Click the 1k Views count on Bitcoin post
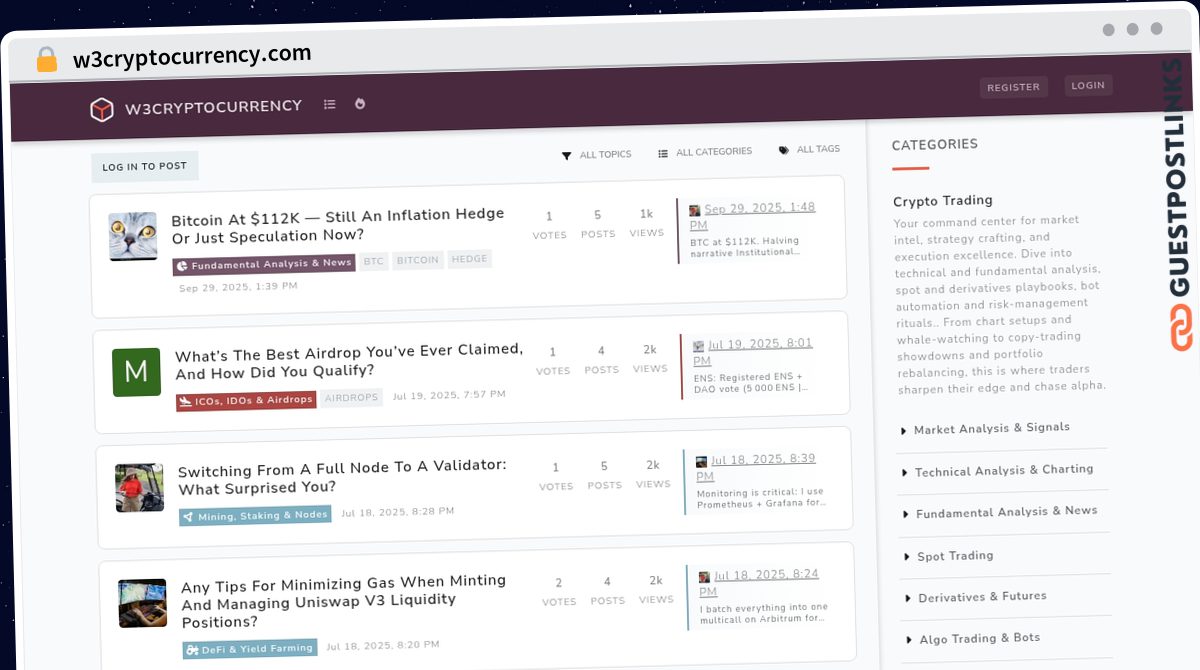This screenshot has width=1200, height=670. click(x=646, y=222)
